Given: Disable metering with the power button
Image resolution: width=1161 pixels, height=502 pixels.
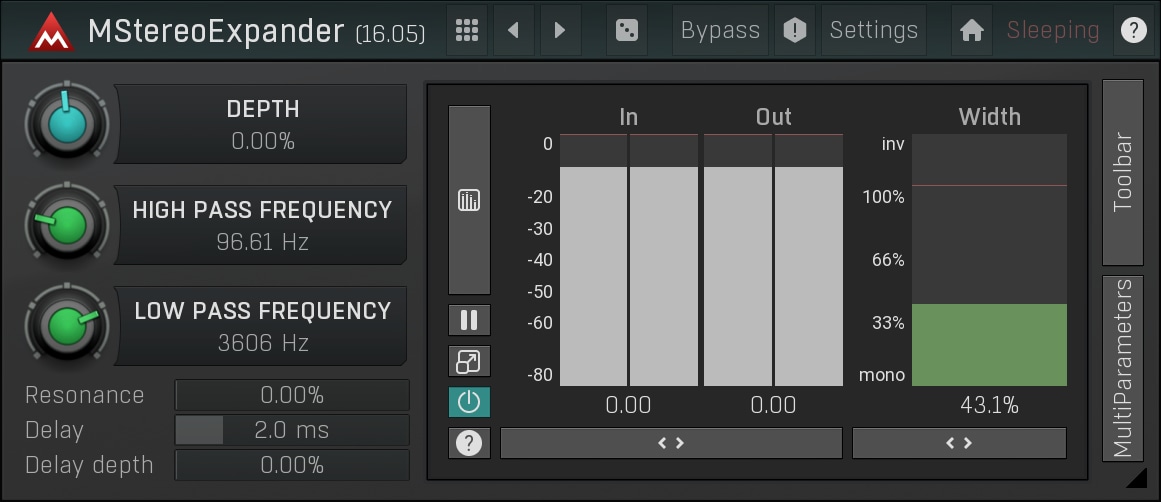Looking at the screenshot, I should pos(469,402).
